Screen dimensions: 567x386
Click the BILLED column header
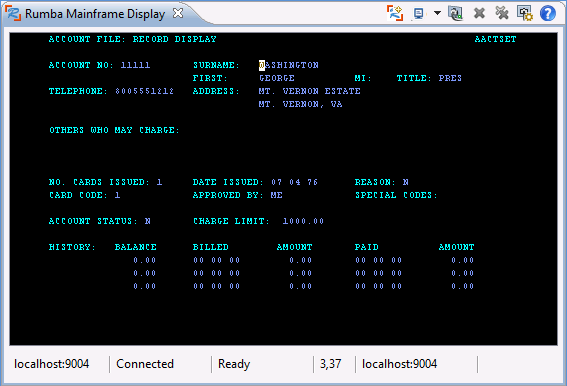(210, 247)
